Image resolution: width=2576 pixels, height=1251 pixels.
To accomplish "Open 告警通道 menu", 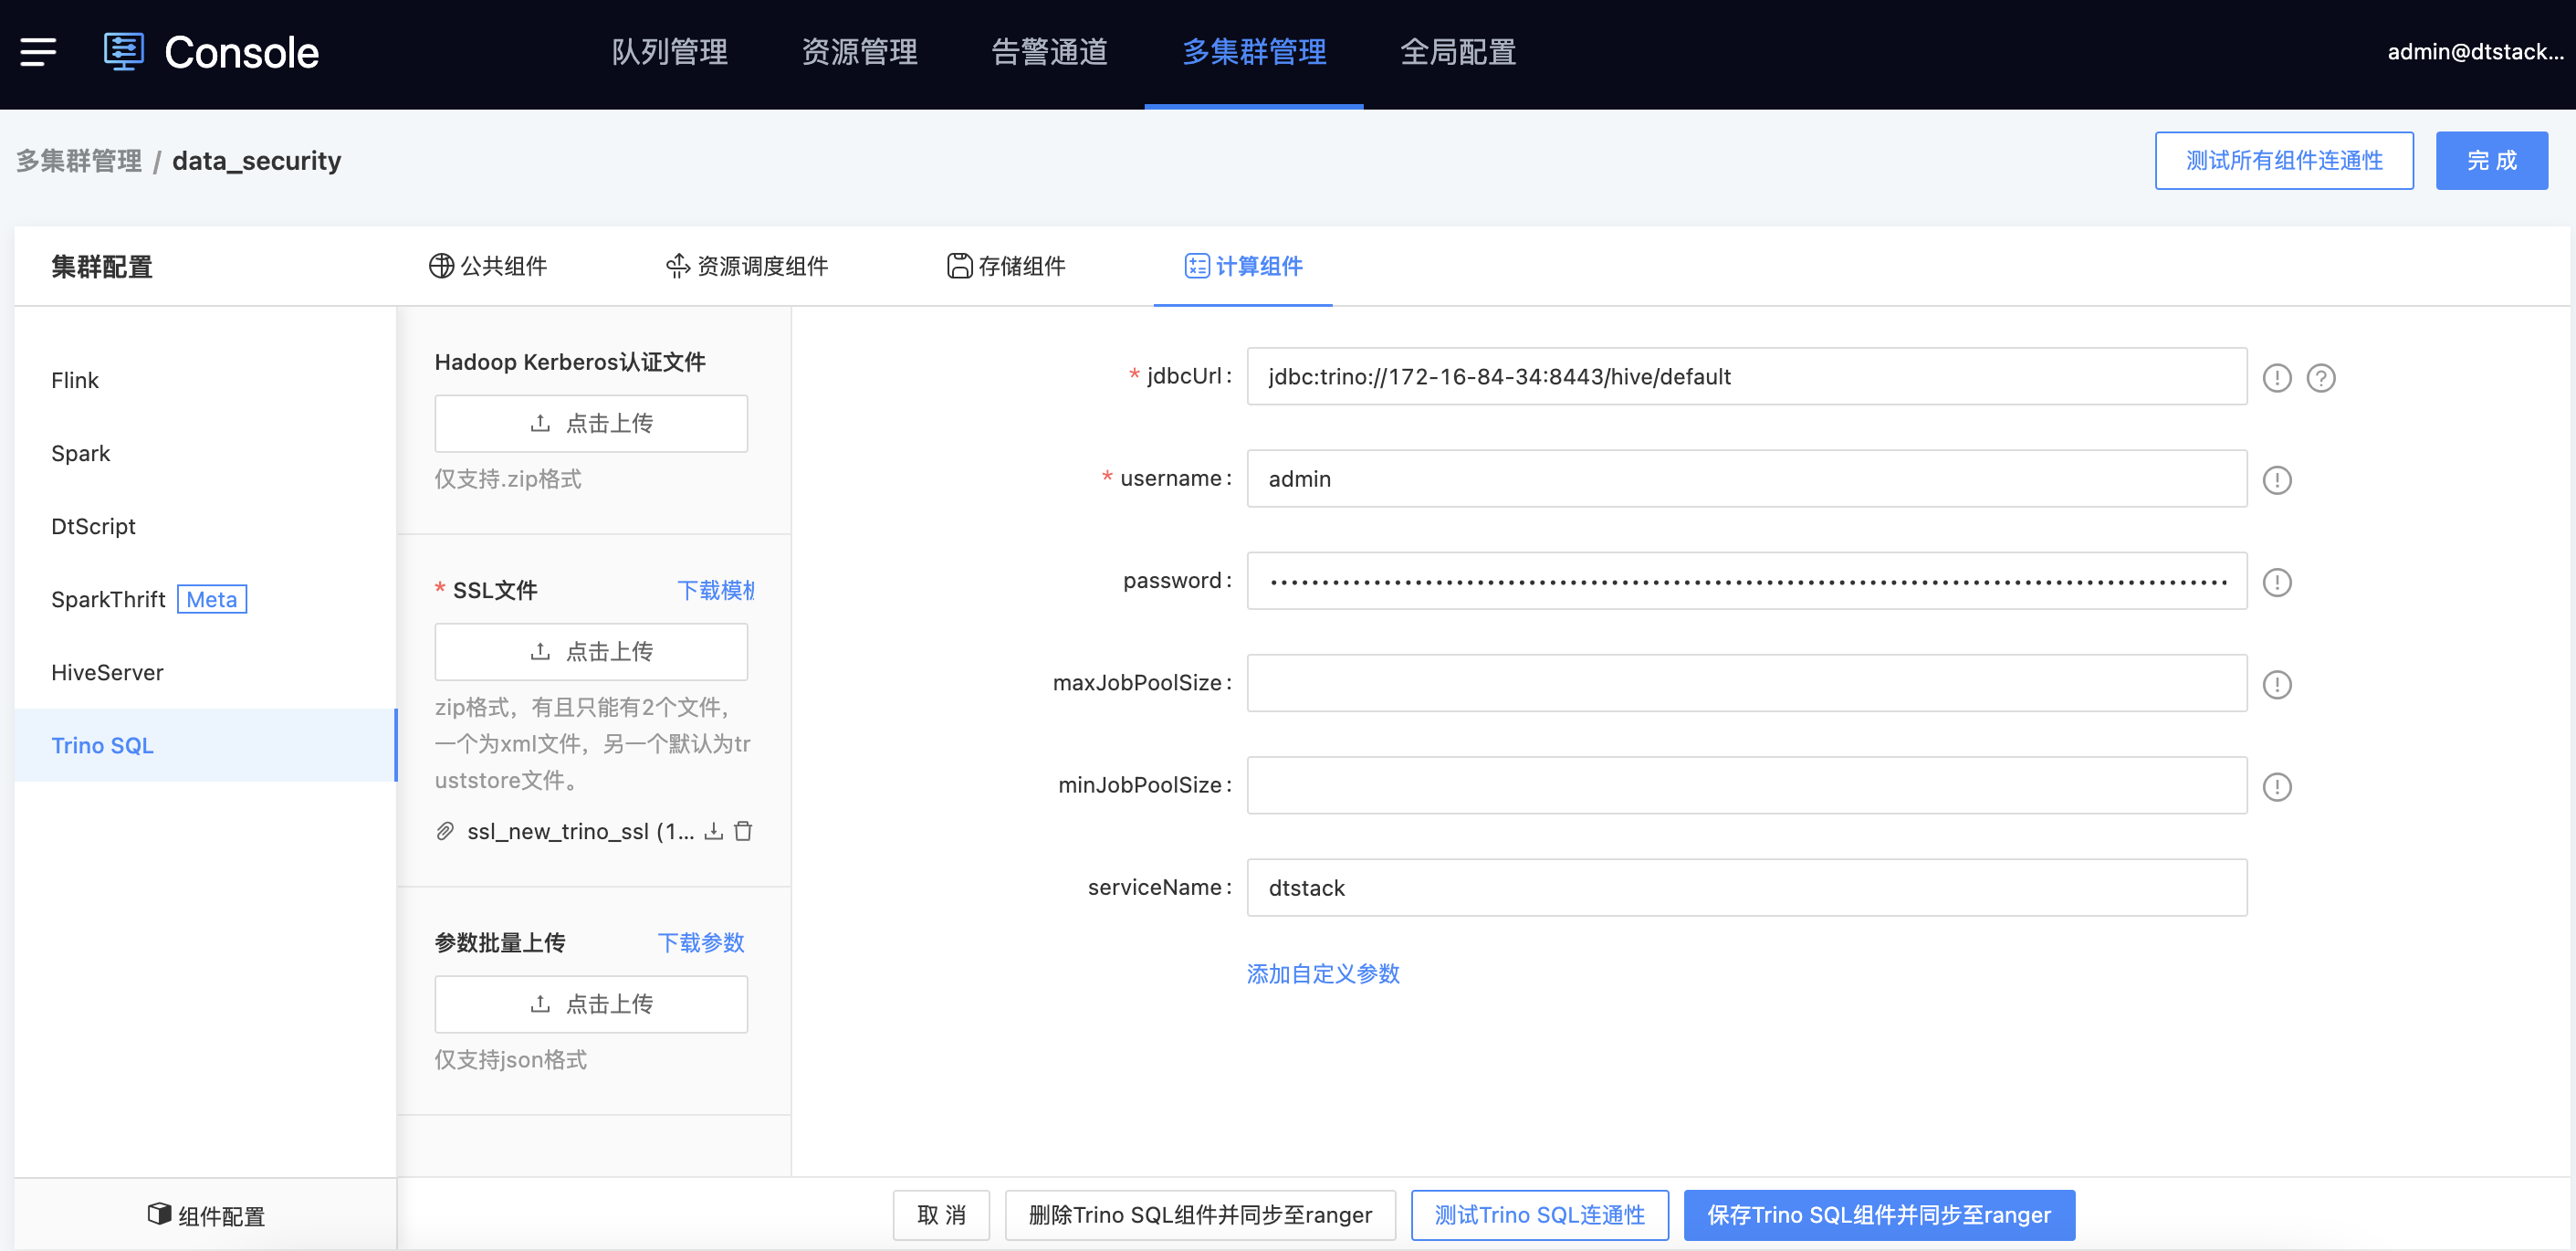I will pyautogui.click(x=1049, y=52).
